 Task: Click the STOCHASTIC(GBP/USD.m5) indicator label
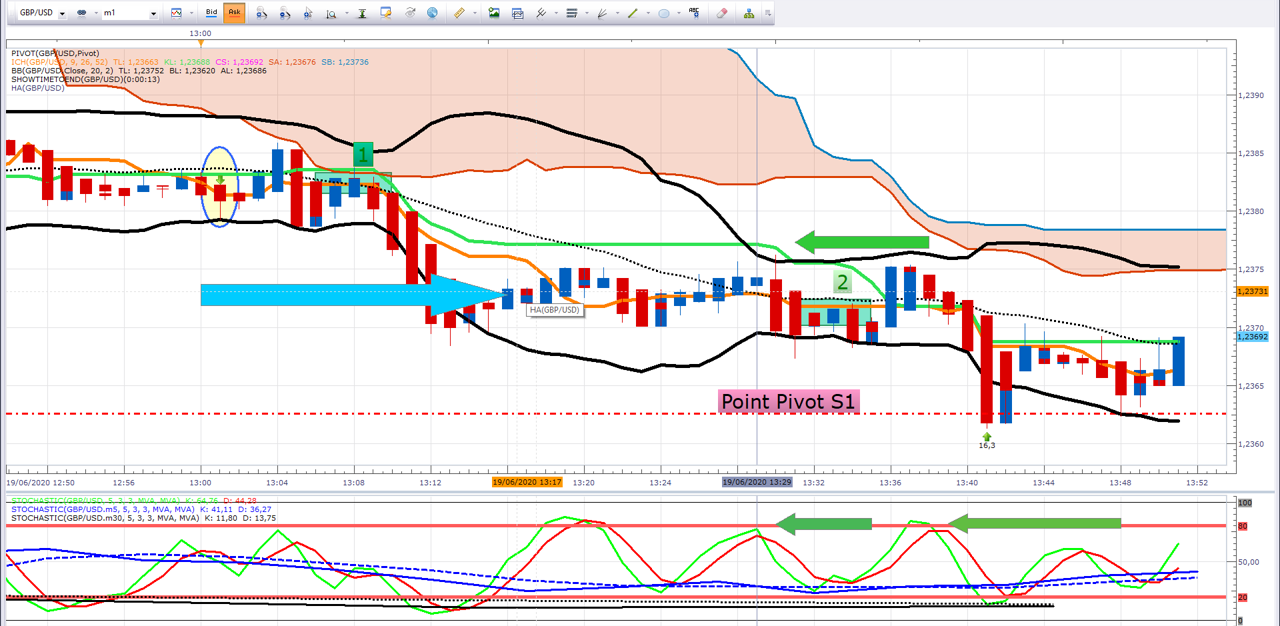coord(140,508)
